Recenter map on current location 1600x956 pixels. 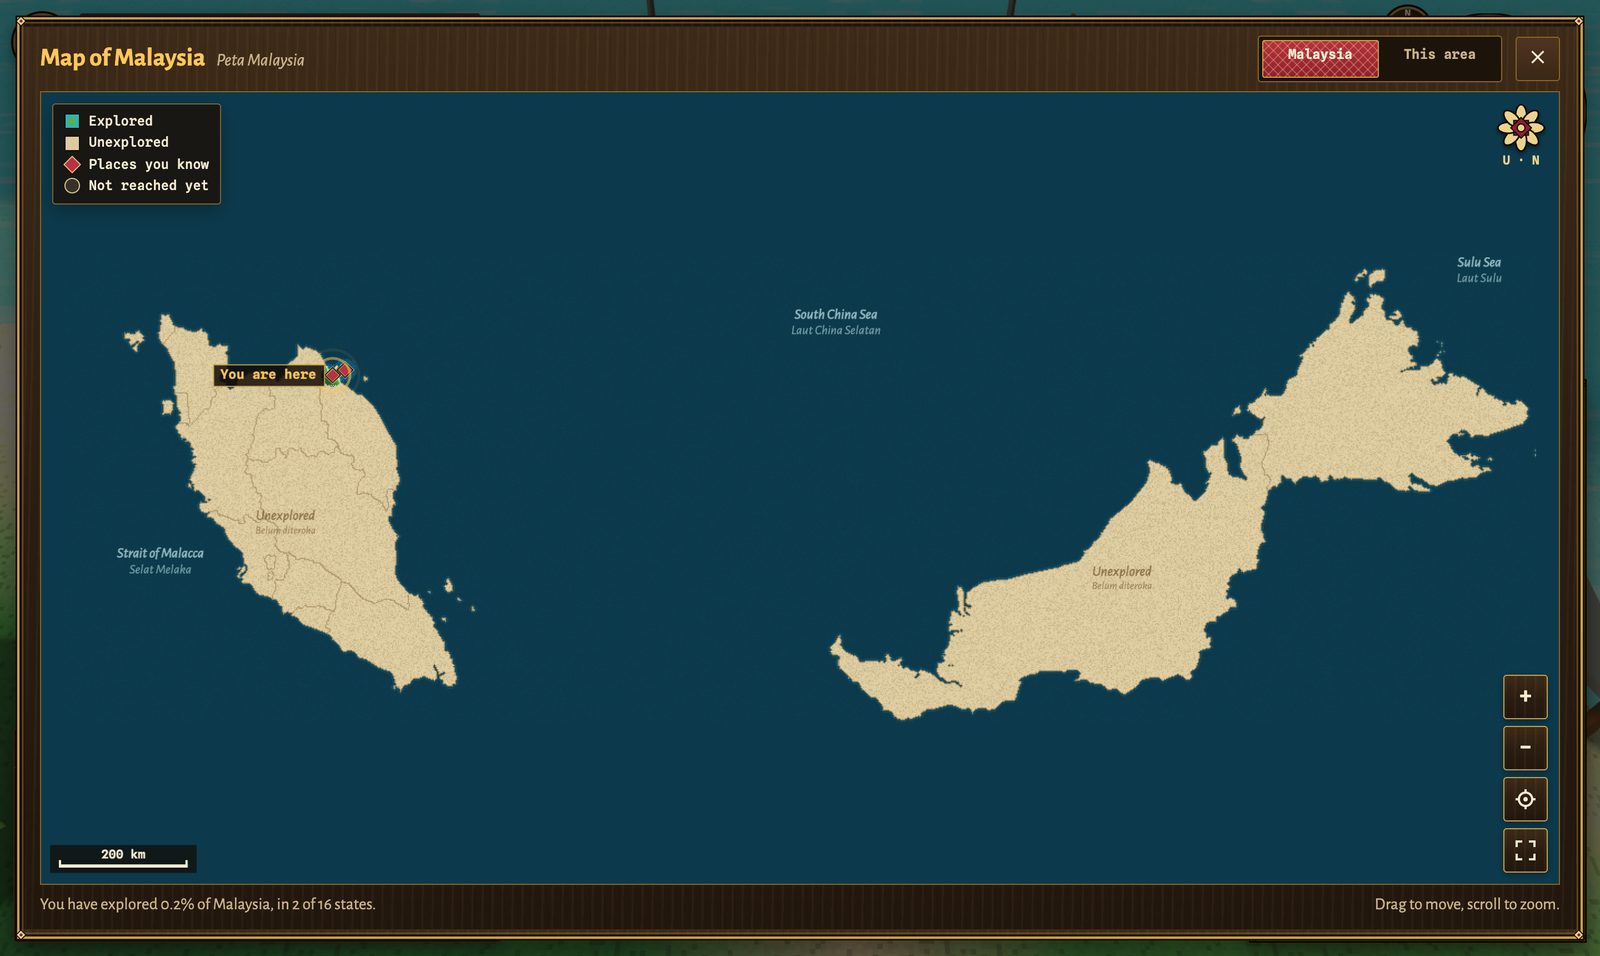coord(1525,799)
